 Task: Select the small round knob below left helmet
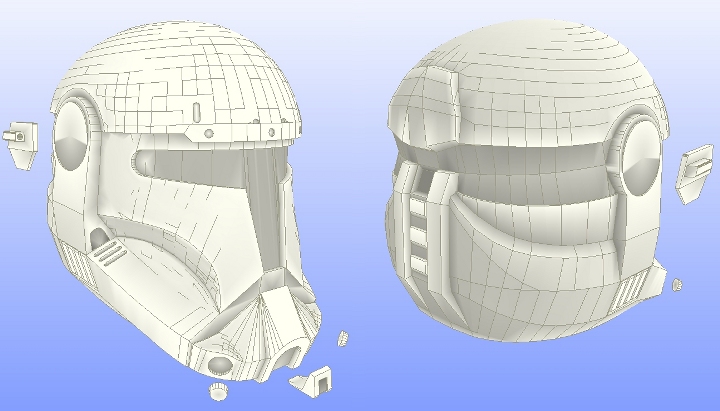(219, 391)
